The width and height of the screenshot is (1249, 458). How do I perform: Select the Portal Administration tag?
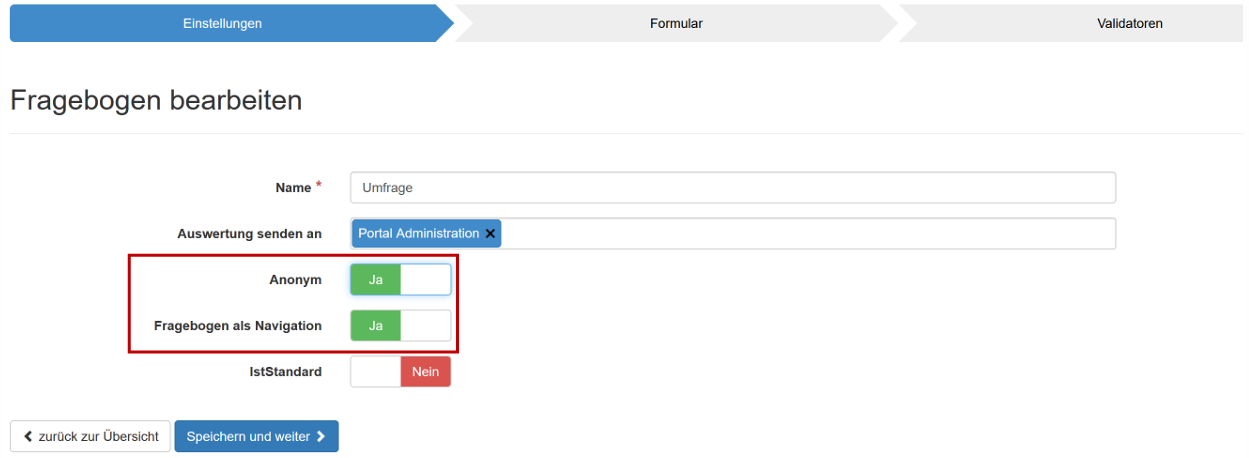[x=418, y=234]
